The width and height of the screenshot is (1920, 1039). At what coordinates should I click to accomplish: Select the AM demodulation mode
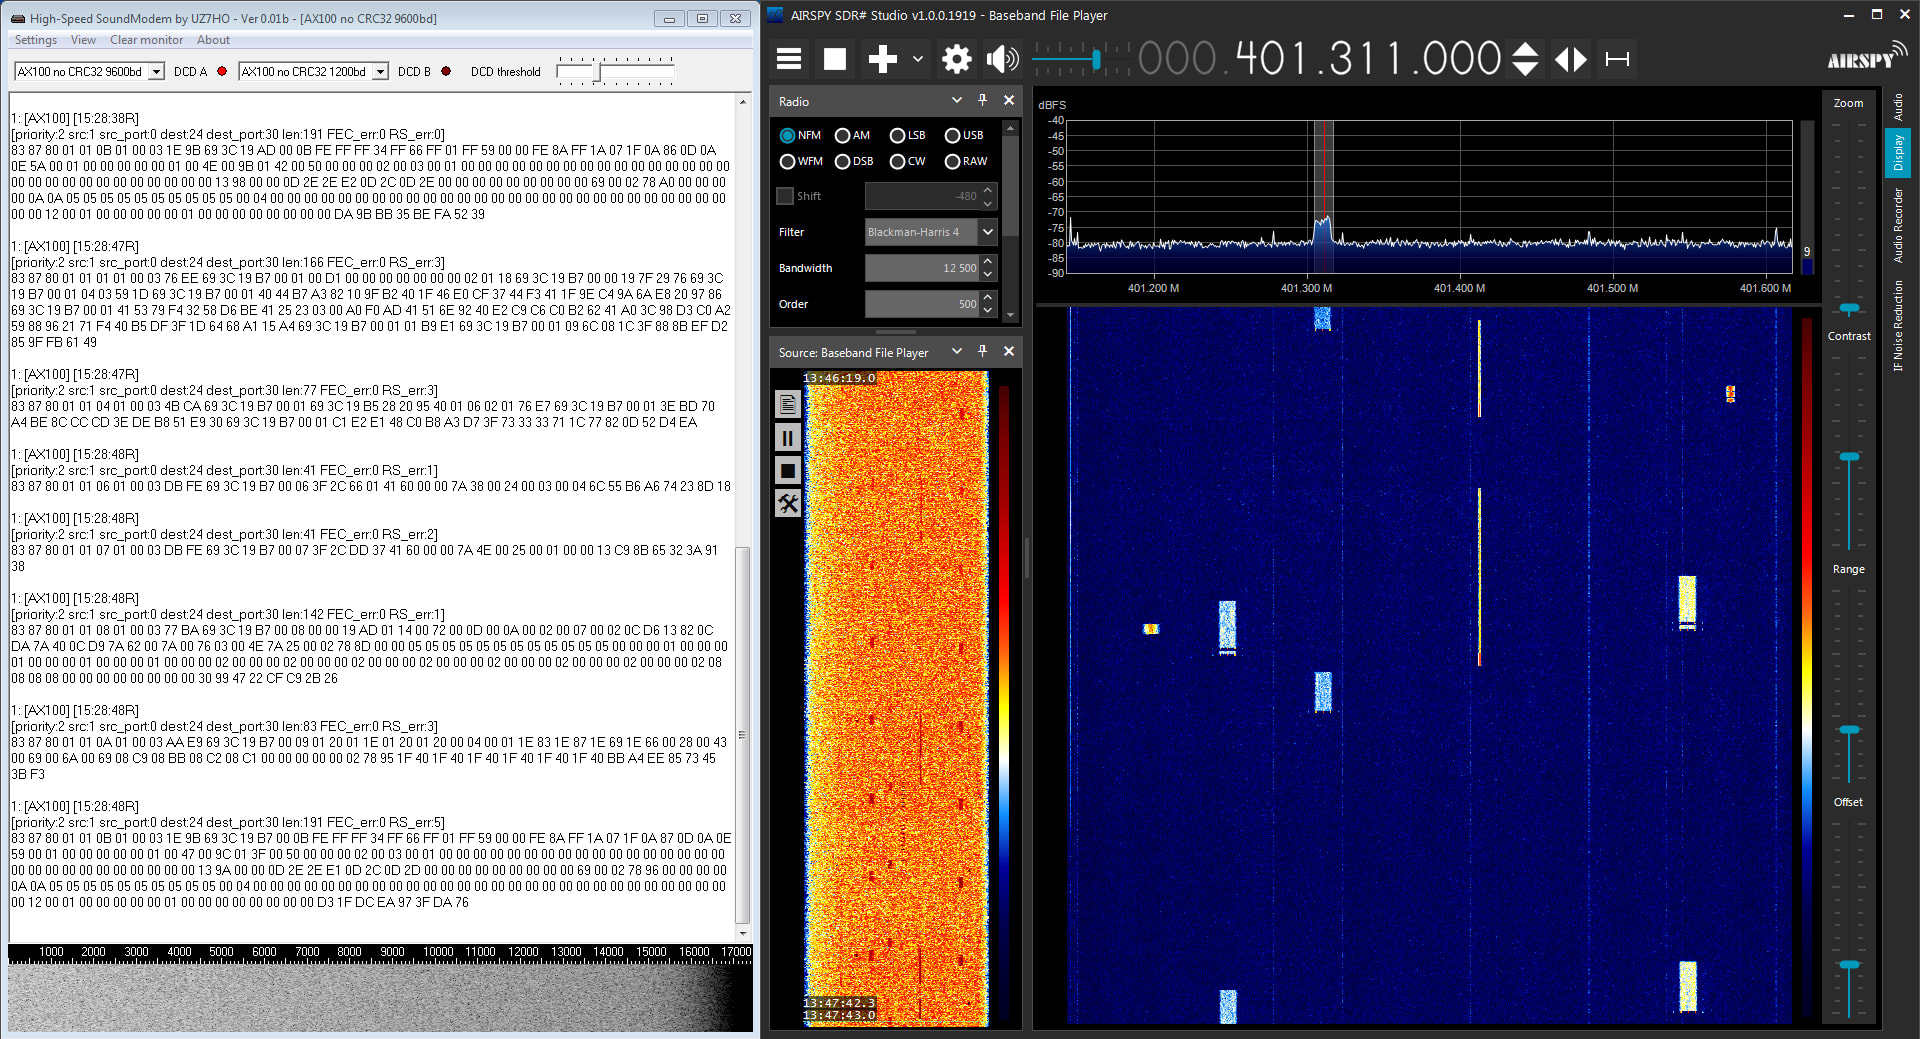point(843,136)
